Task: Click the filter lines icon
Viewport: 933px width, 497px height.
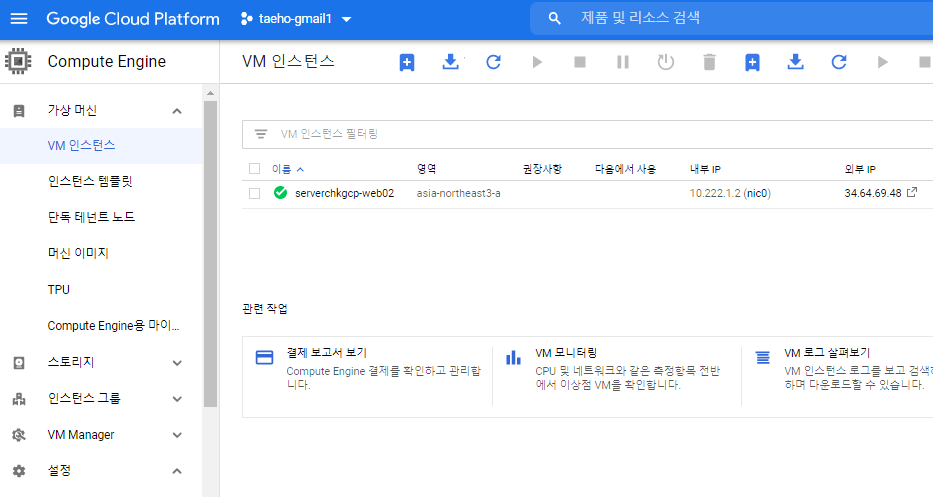Action: pos(261,134)
